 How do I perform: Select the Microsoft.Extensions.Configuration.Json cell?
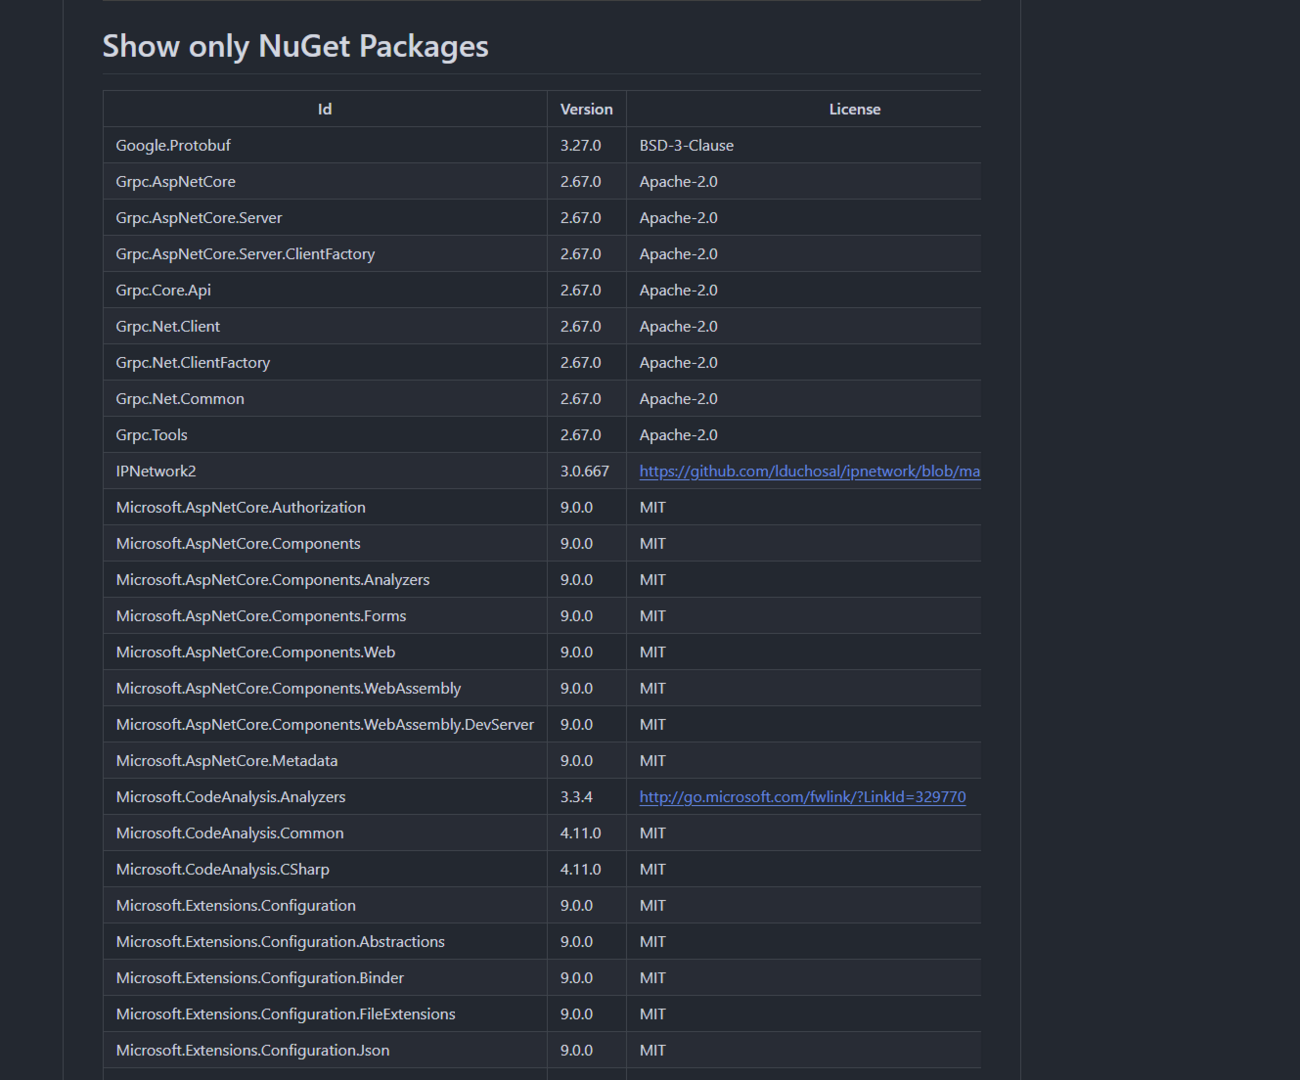[x=253, y=1050]
